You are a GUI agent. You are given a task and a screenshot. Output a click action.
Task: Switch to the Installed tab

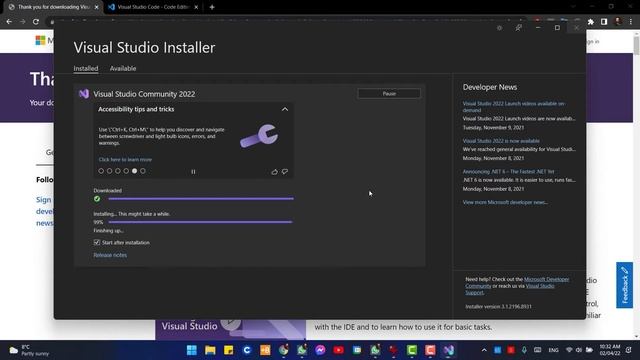(x=86, y=68)
